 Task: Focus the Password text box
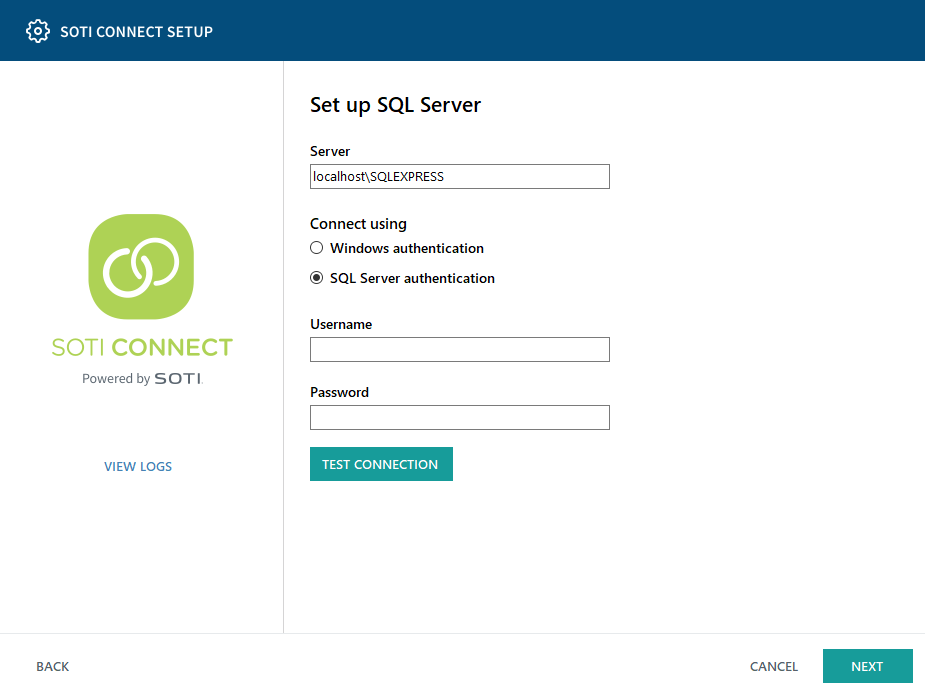[x=460, y=417]
